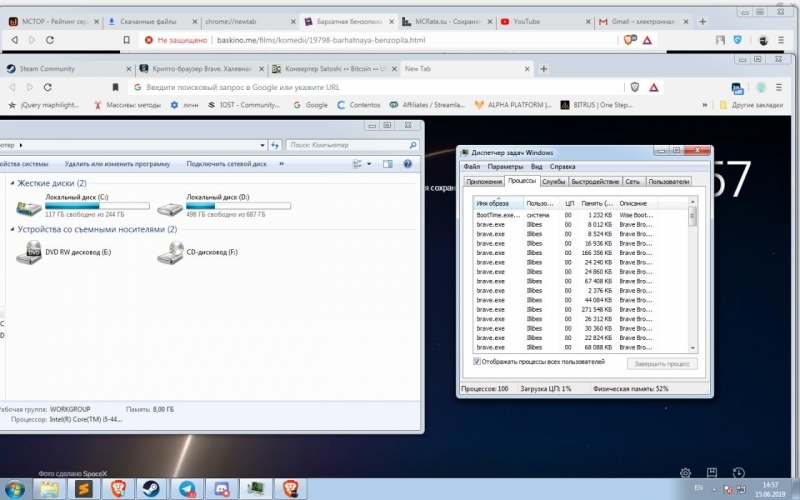Screen dimensions: 800x500
Task: Select CD drive (F:)
Action: tap(197, 252)
